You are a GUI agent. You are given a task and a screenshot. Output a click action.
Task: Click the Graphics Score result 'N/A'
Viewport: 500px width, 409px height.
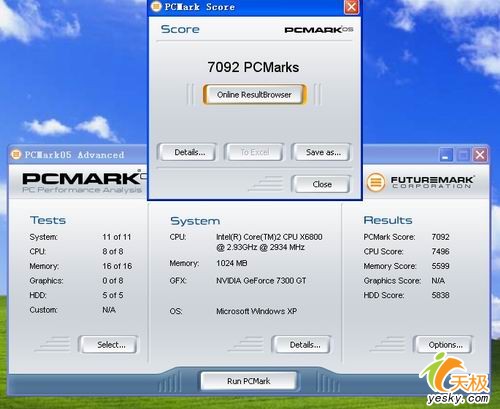click(438, 281)
